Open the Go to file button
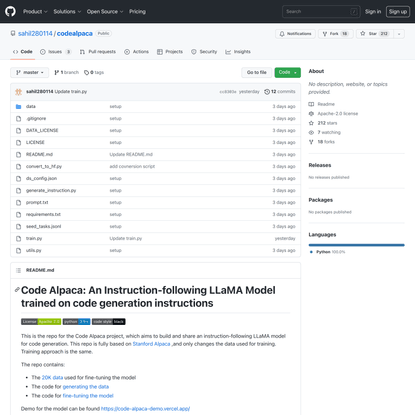Image resolution: width=415 pixels, height=415 pixels. 256,72
